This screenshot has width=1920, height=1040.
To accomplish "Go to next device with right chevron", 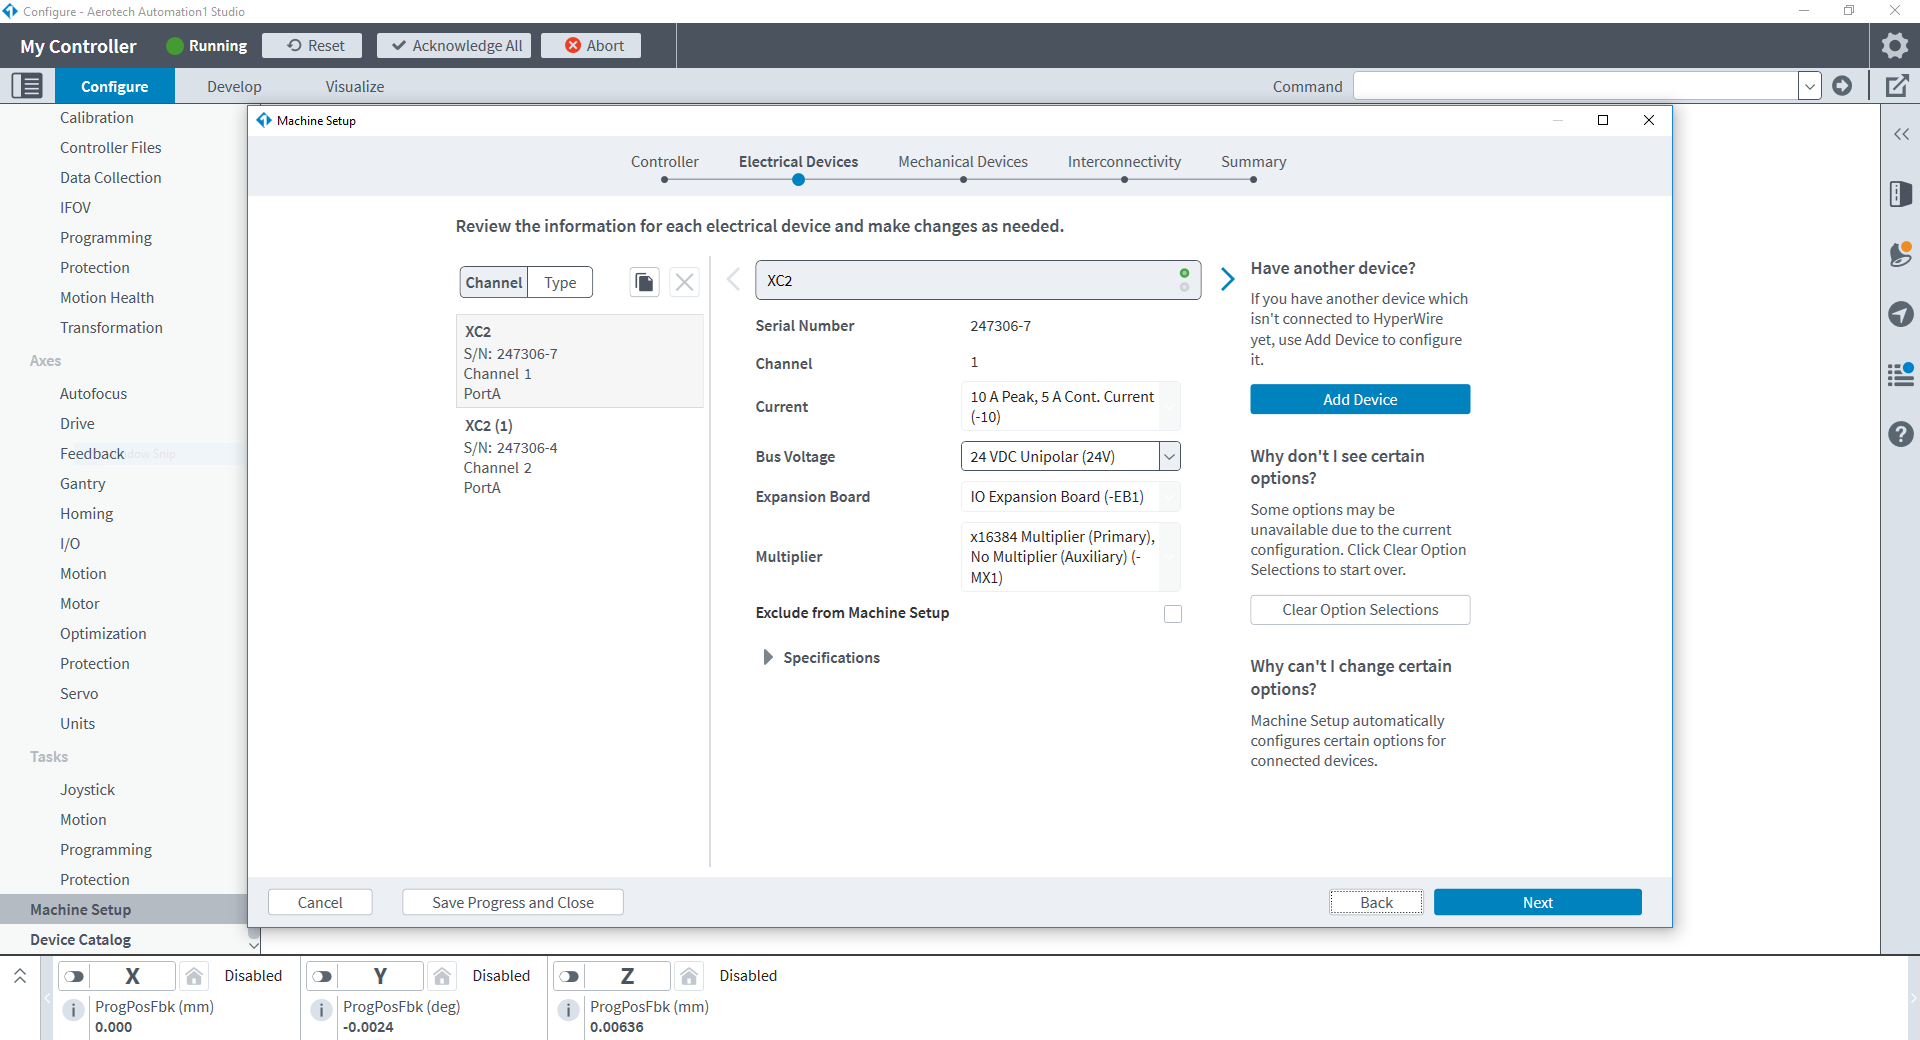I will [x=1227, y=279].
